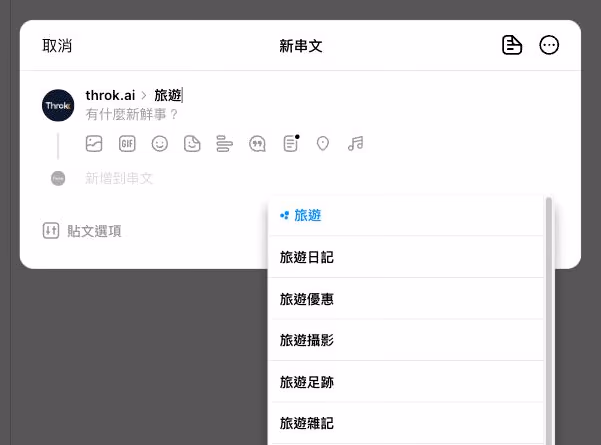This screenshot has height=445, width=601.
Task: Click the 貼文選項 sliders icon
Action: pyautogui.click(x=51, y=231)
